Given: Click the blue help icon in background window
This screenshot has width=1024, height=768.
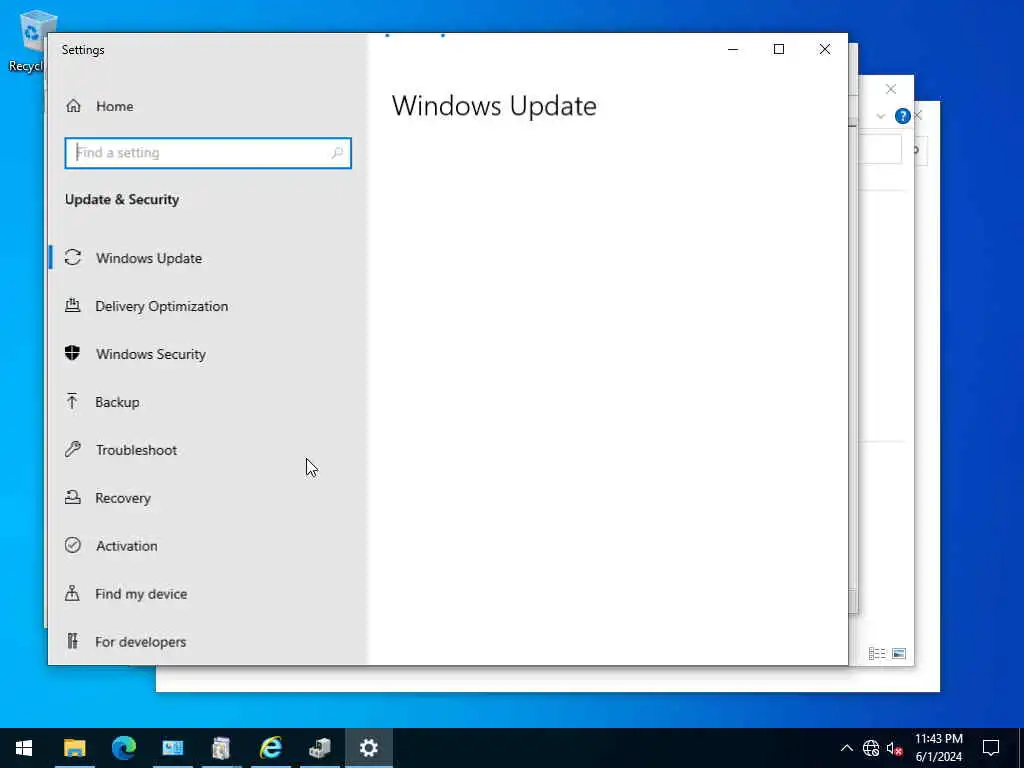Looking at the screenshot, I should click(x=903, y=116).
